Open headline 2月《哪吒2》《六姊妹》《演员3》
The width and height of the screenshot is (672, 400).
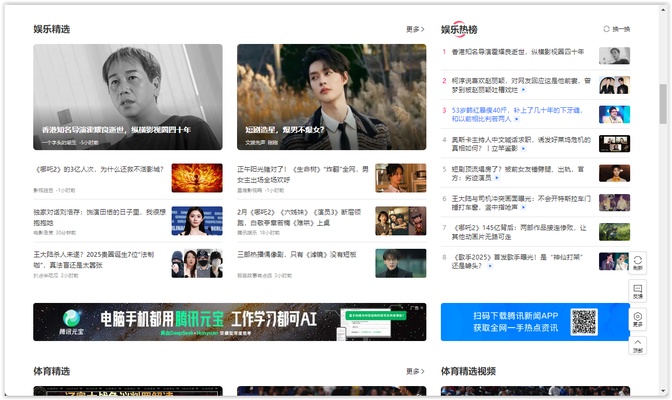click(x=299, y=217)
